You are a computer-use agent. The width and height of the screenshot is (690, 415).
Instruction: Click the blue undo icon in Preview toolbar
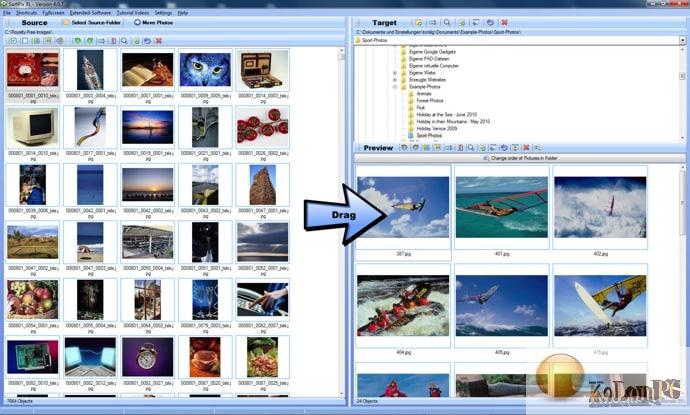(504, 147)
